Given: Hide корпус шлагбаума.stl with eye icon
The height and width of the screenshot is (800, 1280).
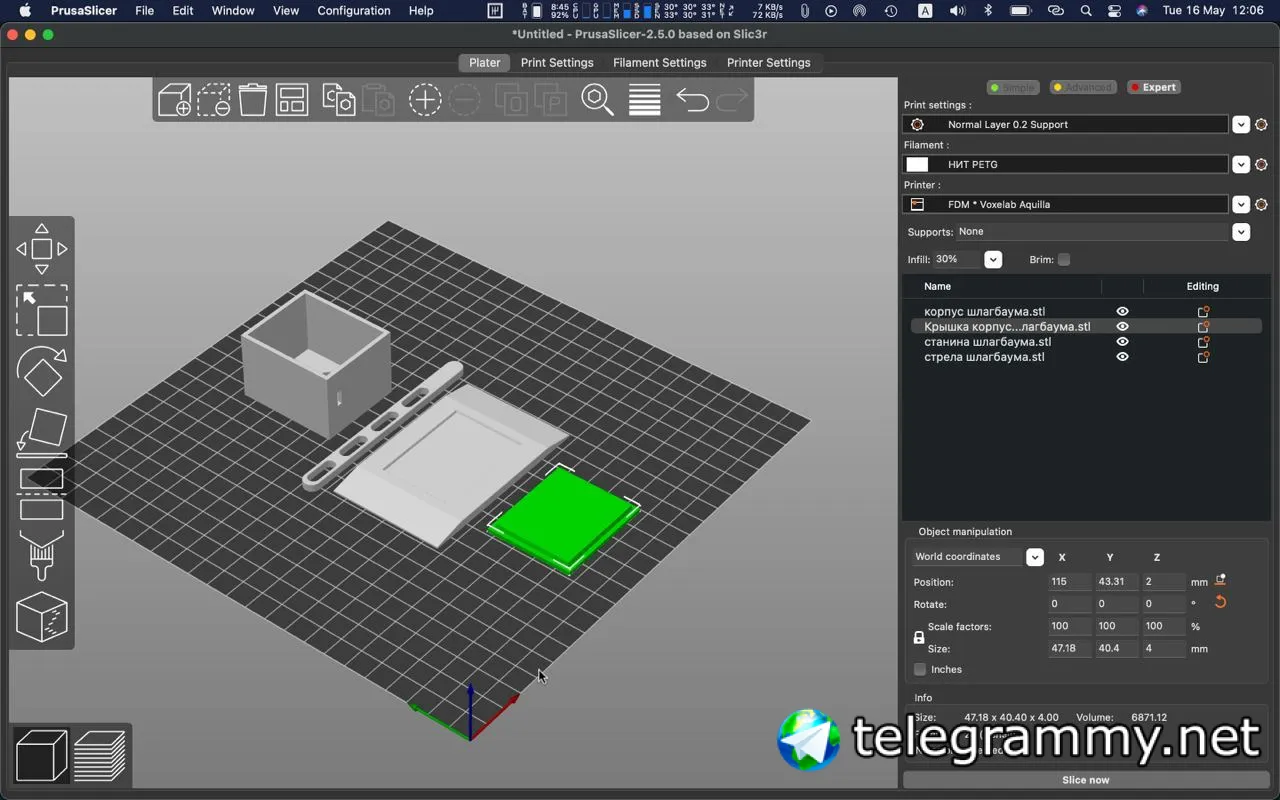Looking at the screenshot, I should (x=1122, y=312).
